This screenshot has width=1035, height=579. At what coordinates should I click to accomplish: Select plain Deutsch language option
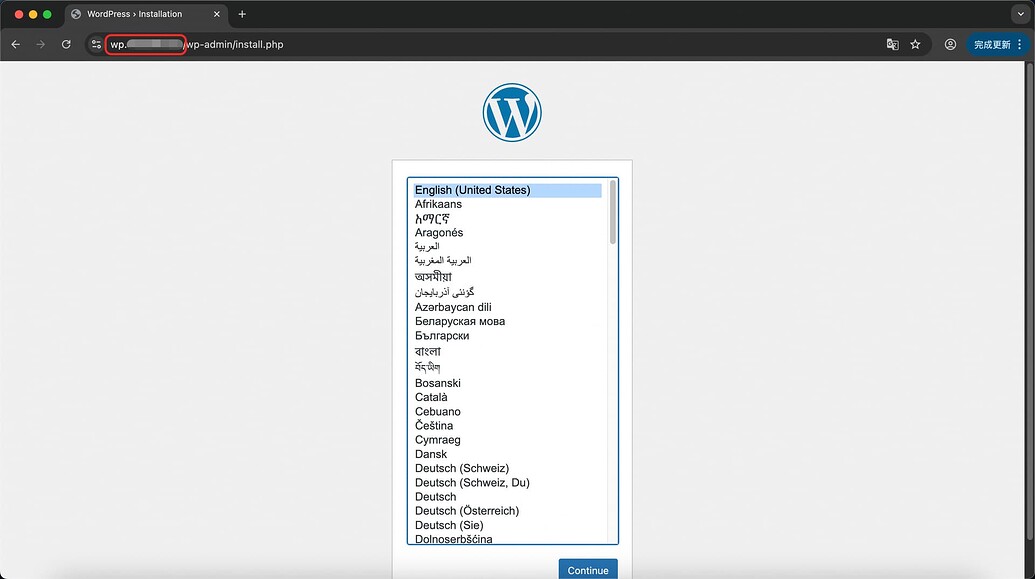(507, 496)
